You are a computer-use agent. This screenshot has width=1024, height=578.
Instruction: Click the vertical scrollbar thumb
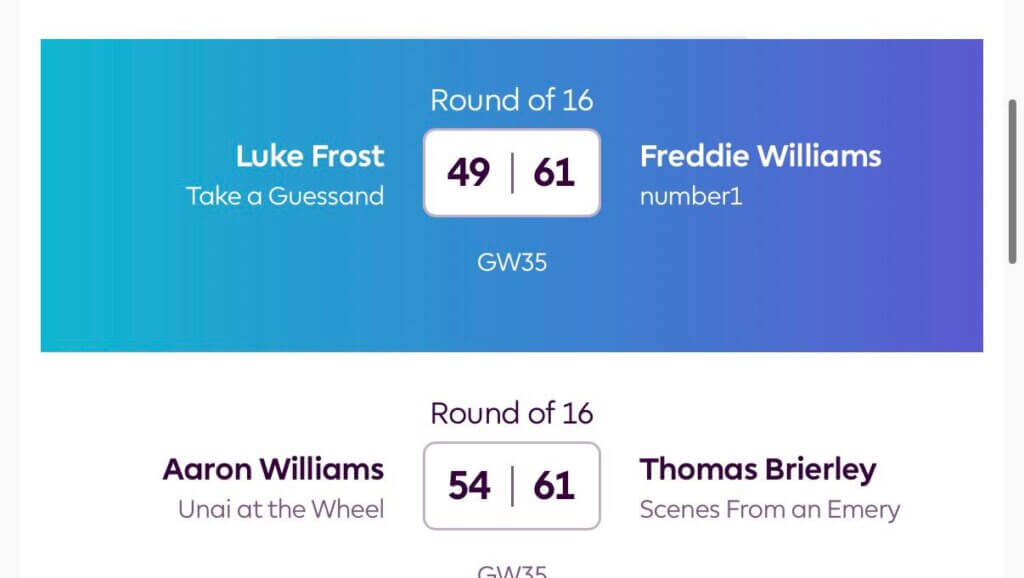click(x=1012, y=182)
